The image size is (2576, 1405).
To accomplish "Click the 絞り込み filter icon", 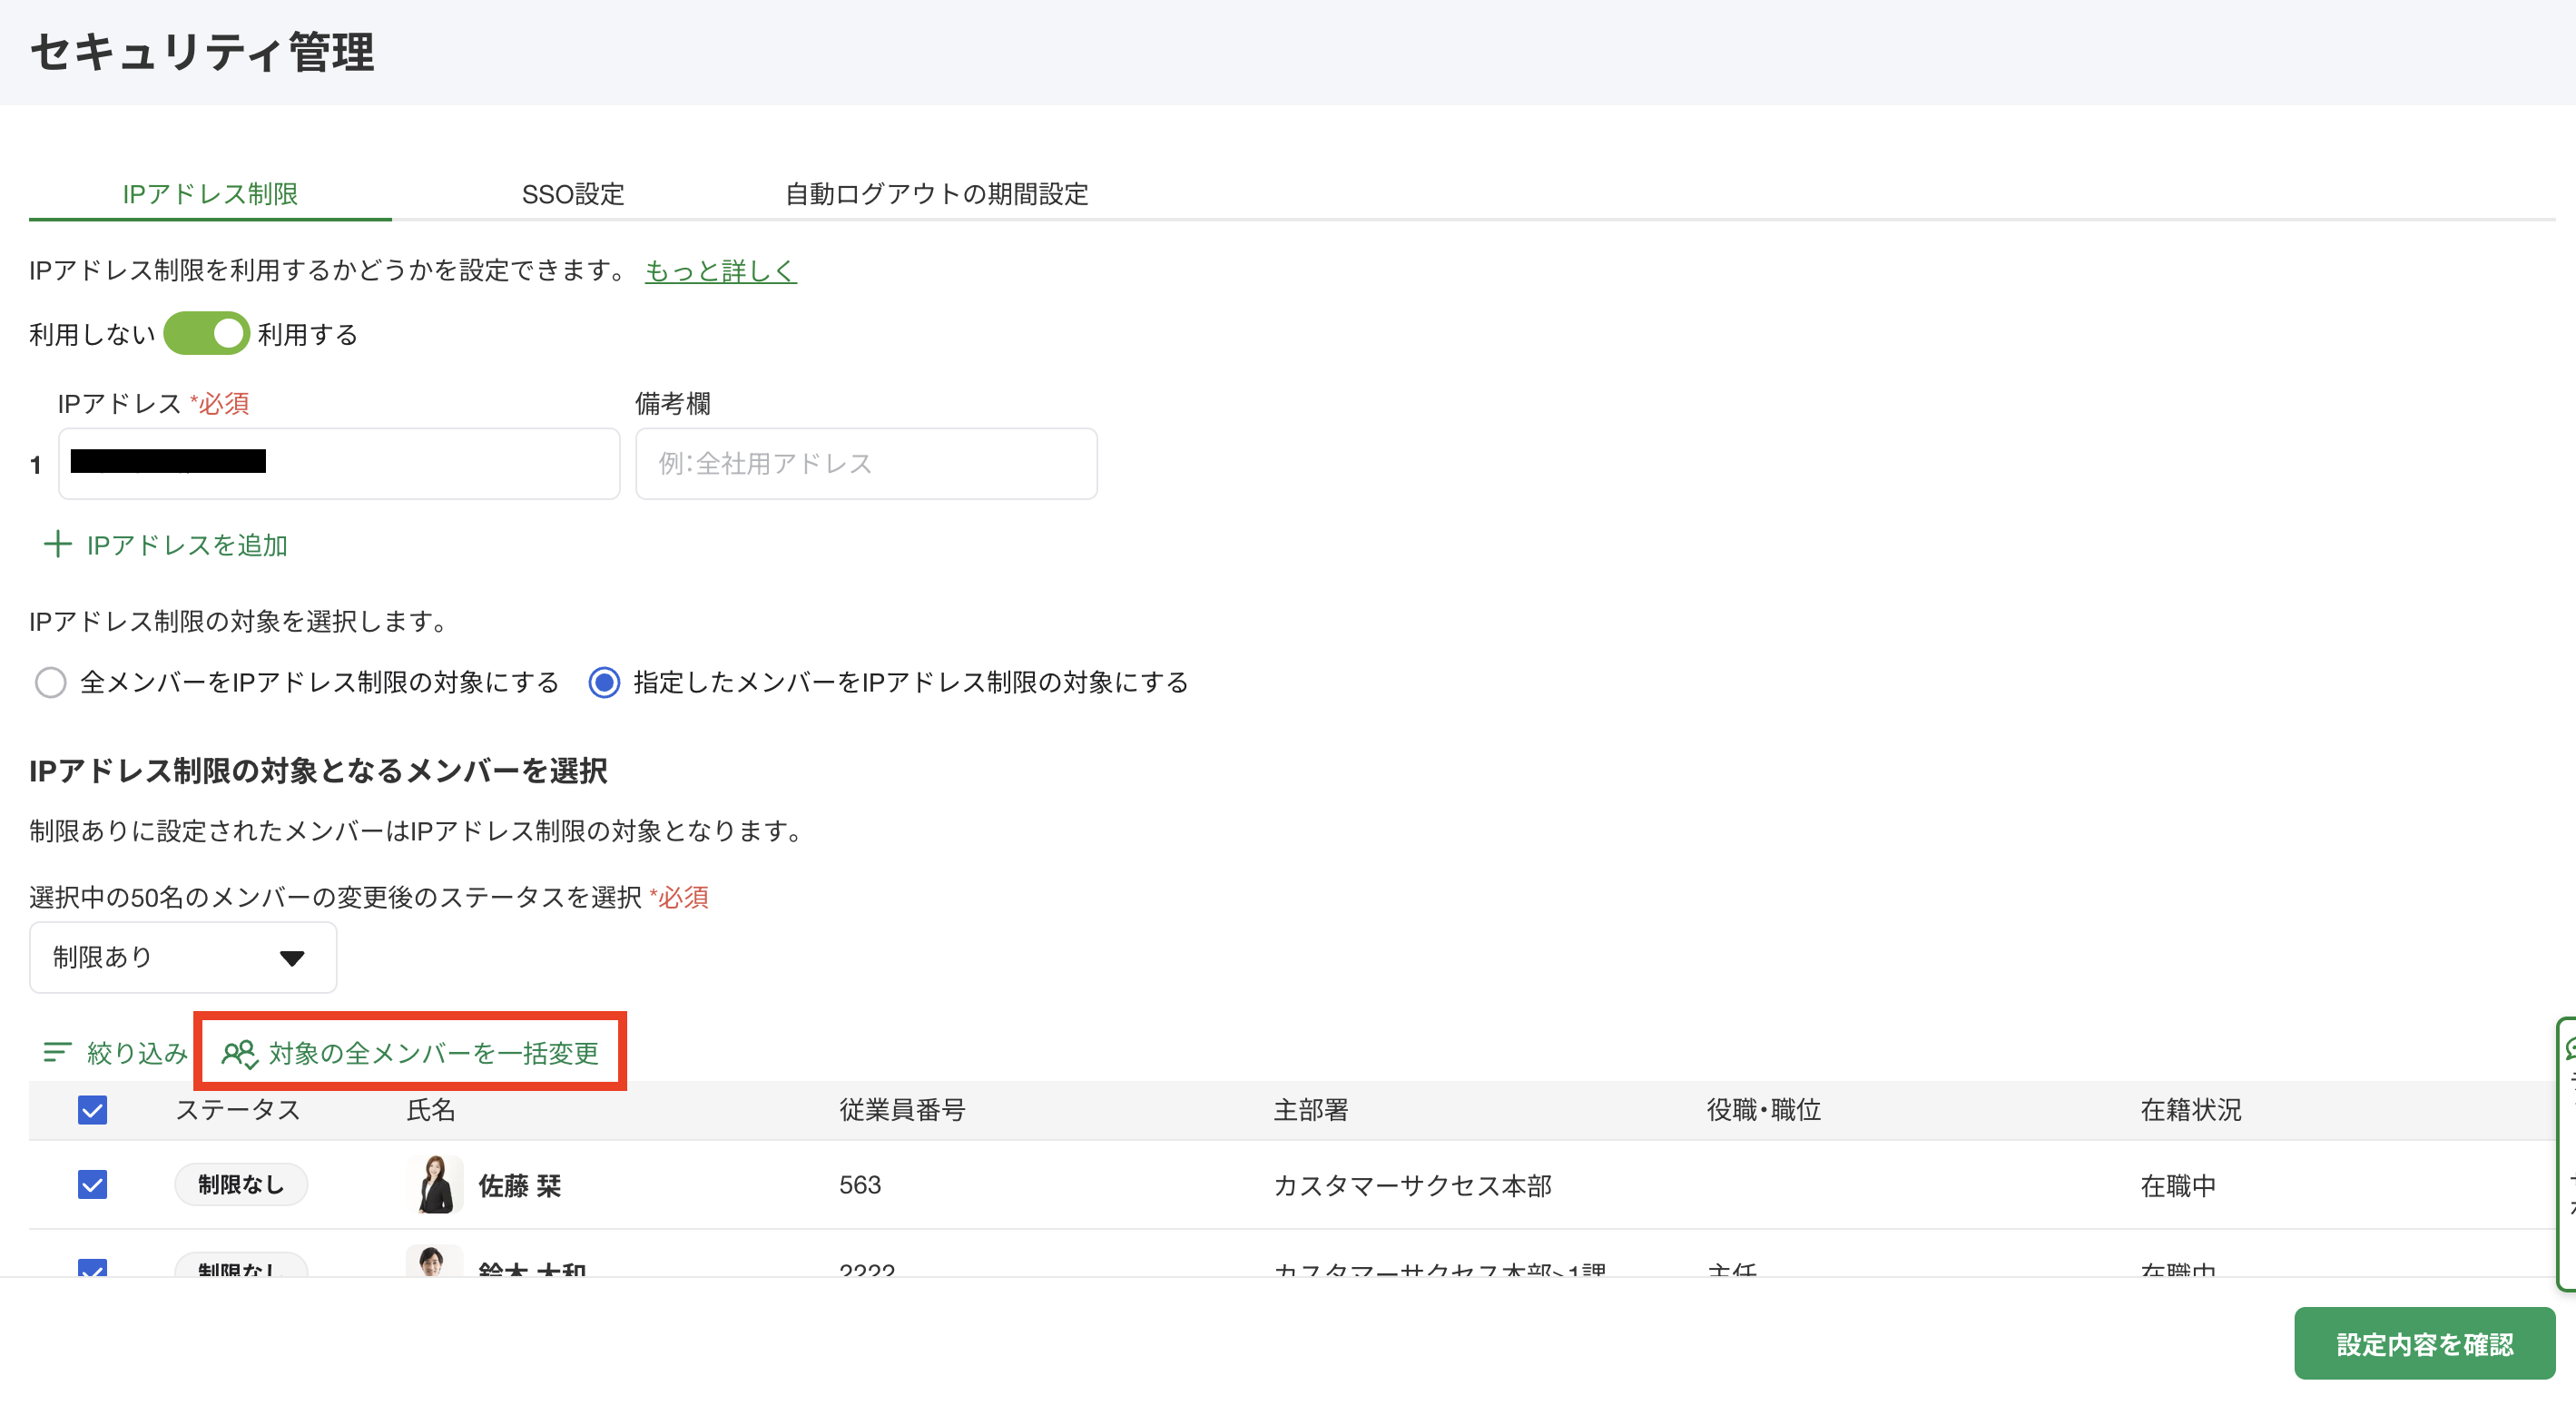I will [57, 1052].
